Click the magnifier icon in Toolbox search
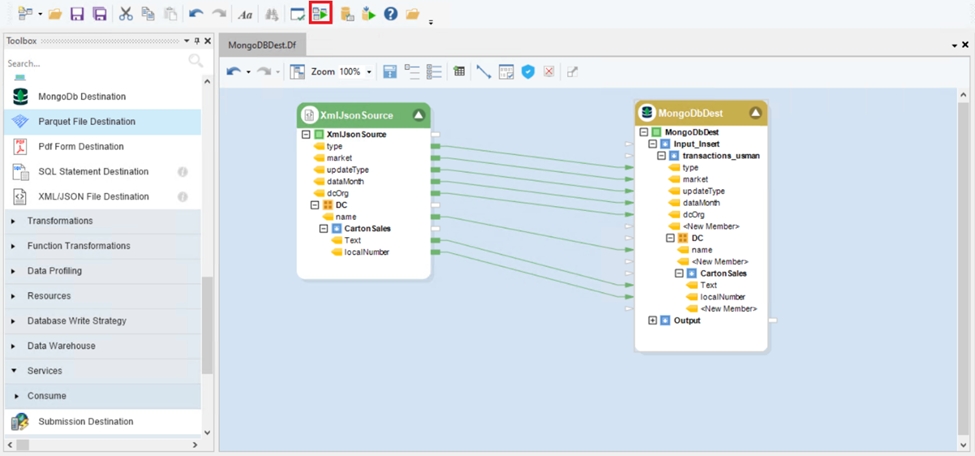The height and width of the screenshot is (456, 975). tap(196, 61)
